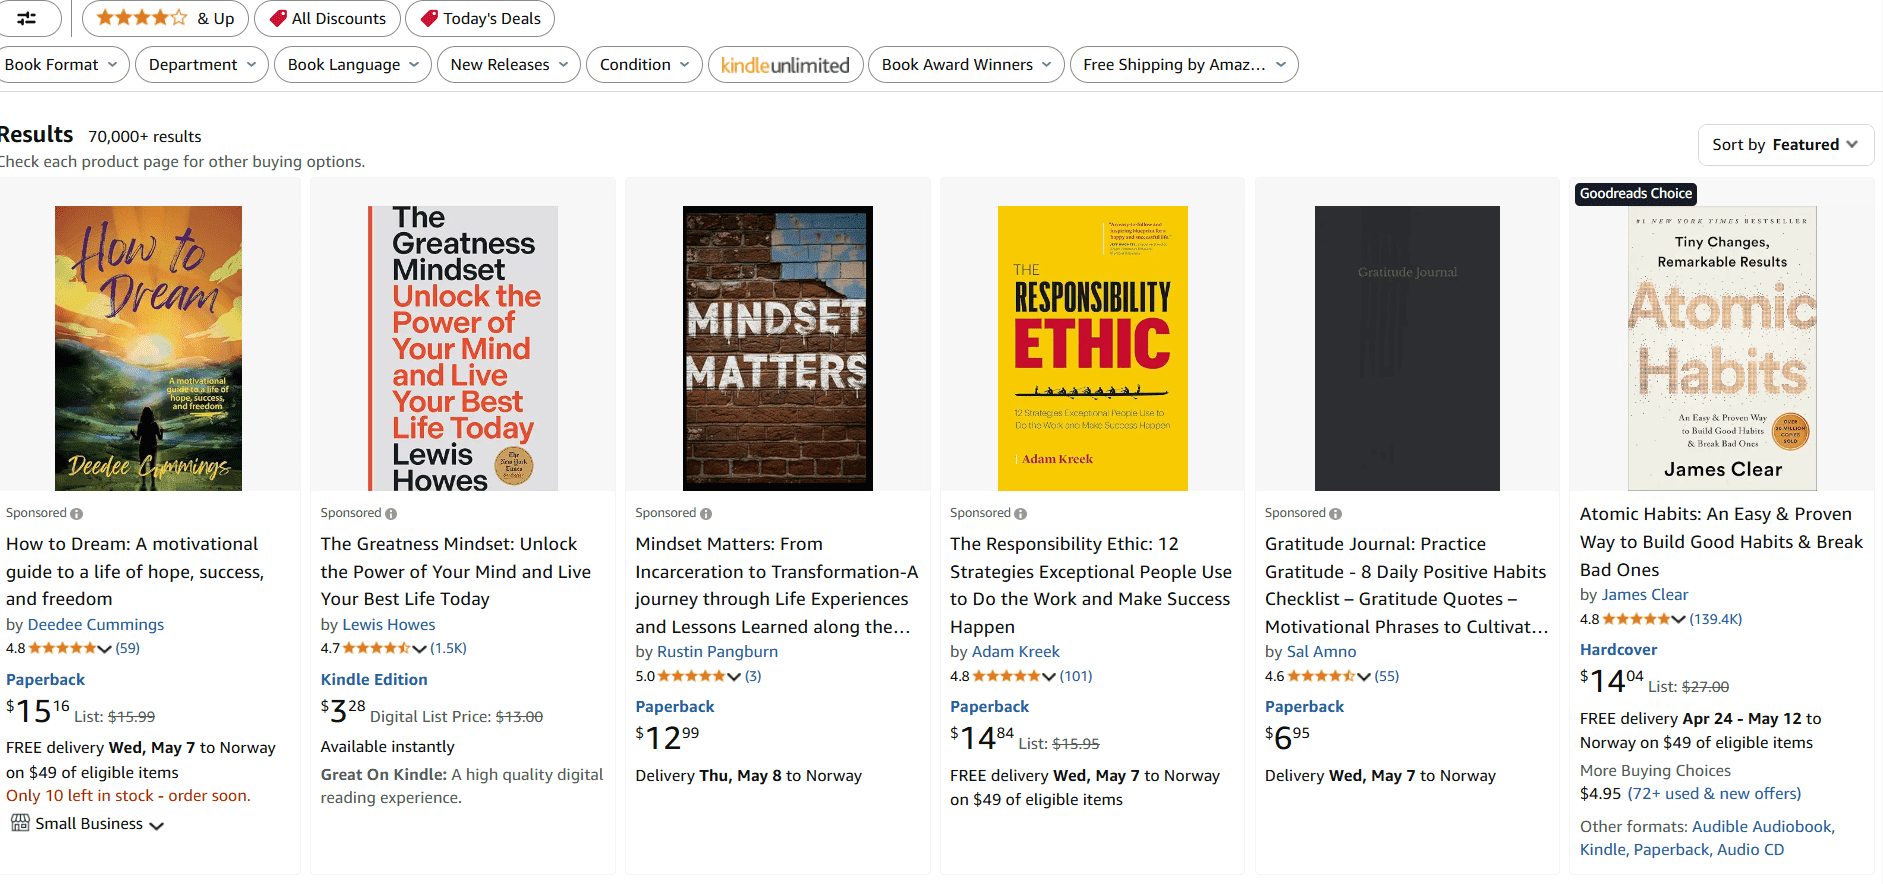Click $14.84 price of Responsibility Ethic

click(982, 738)
